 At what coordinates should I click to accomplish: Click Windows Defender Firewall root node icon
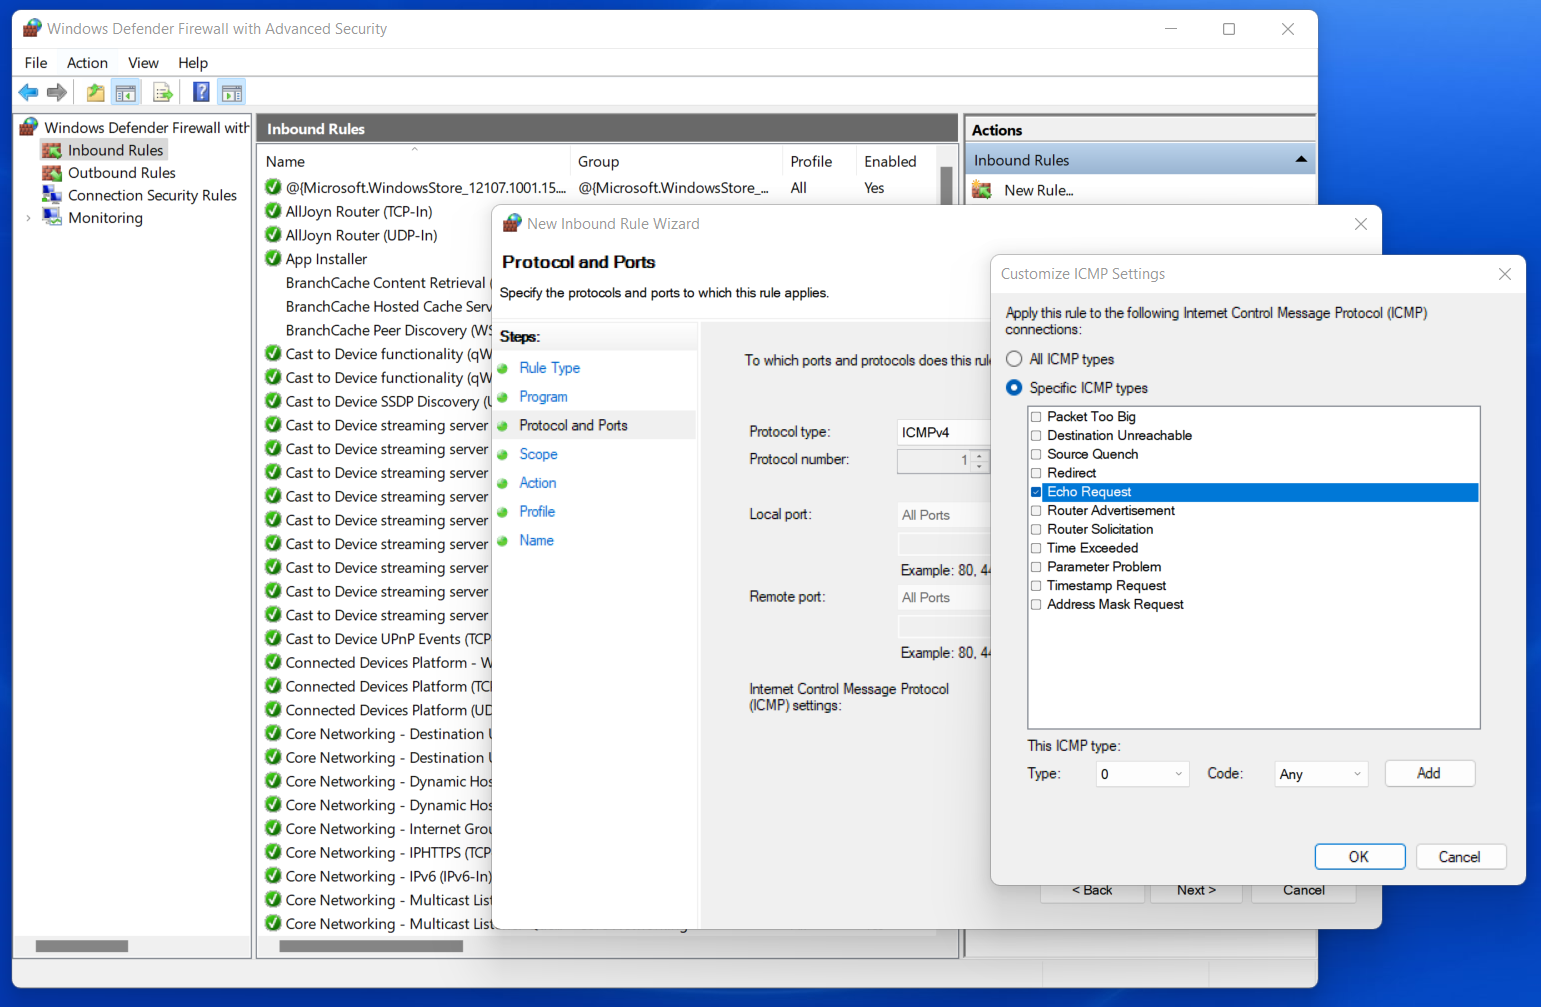[x=29, y=127]
